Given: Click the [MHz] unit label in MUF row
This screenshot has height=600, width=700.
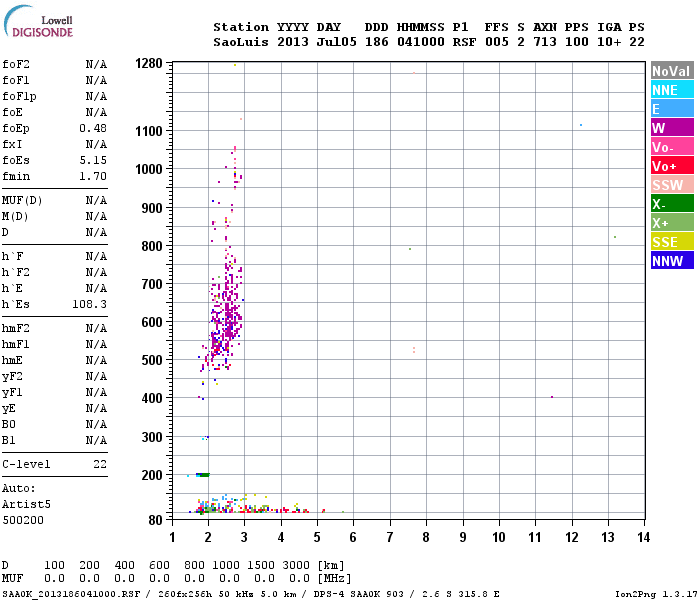Looking at the screenshot, I should point(334,579).
